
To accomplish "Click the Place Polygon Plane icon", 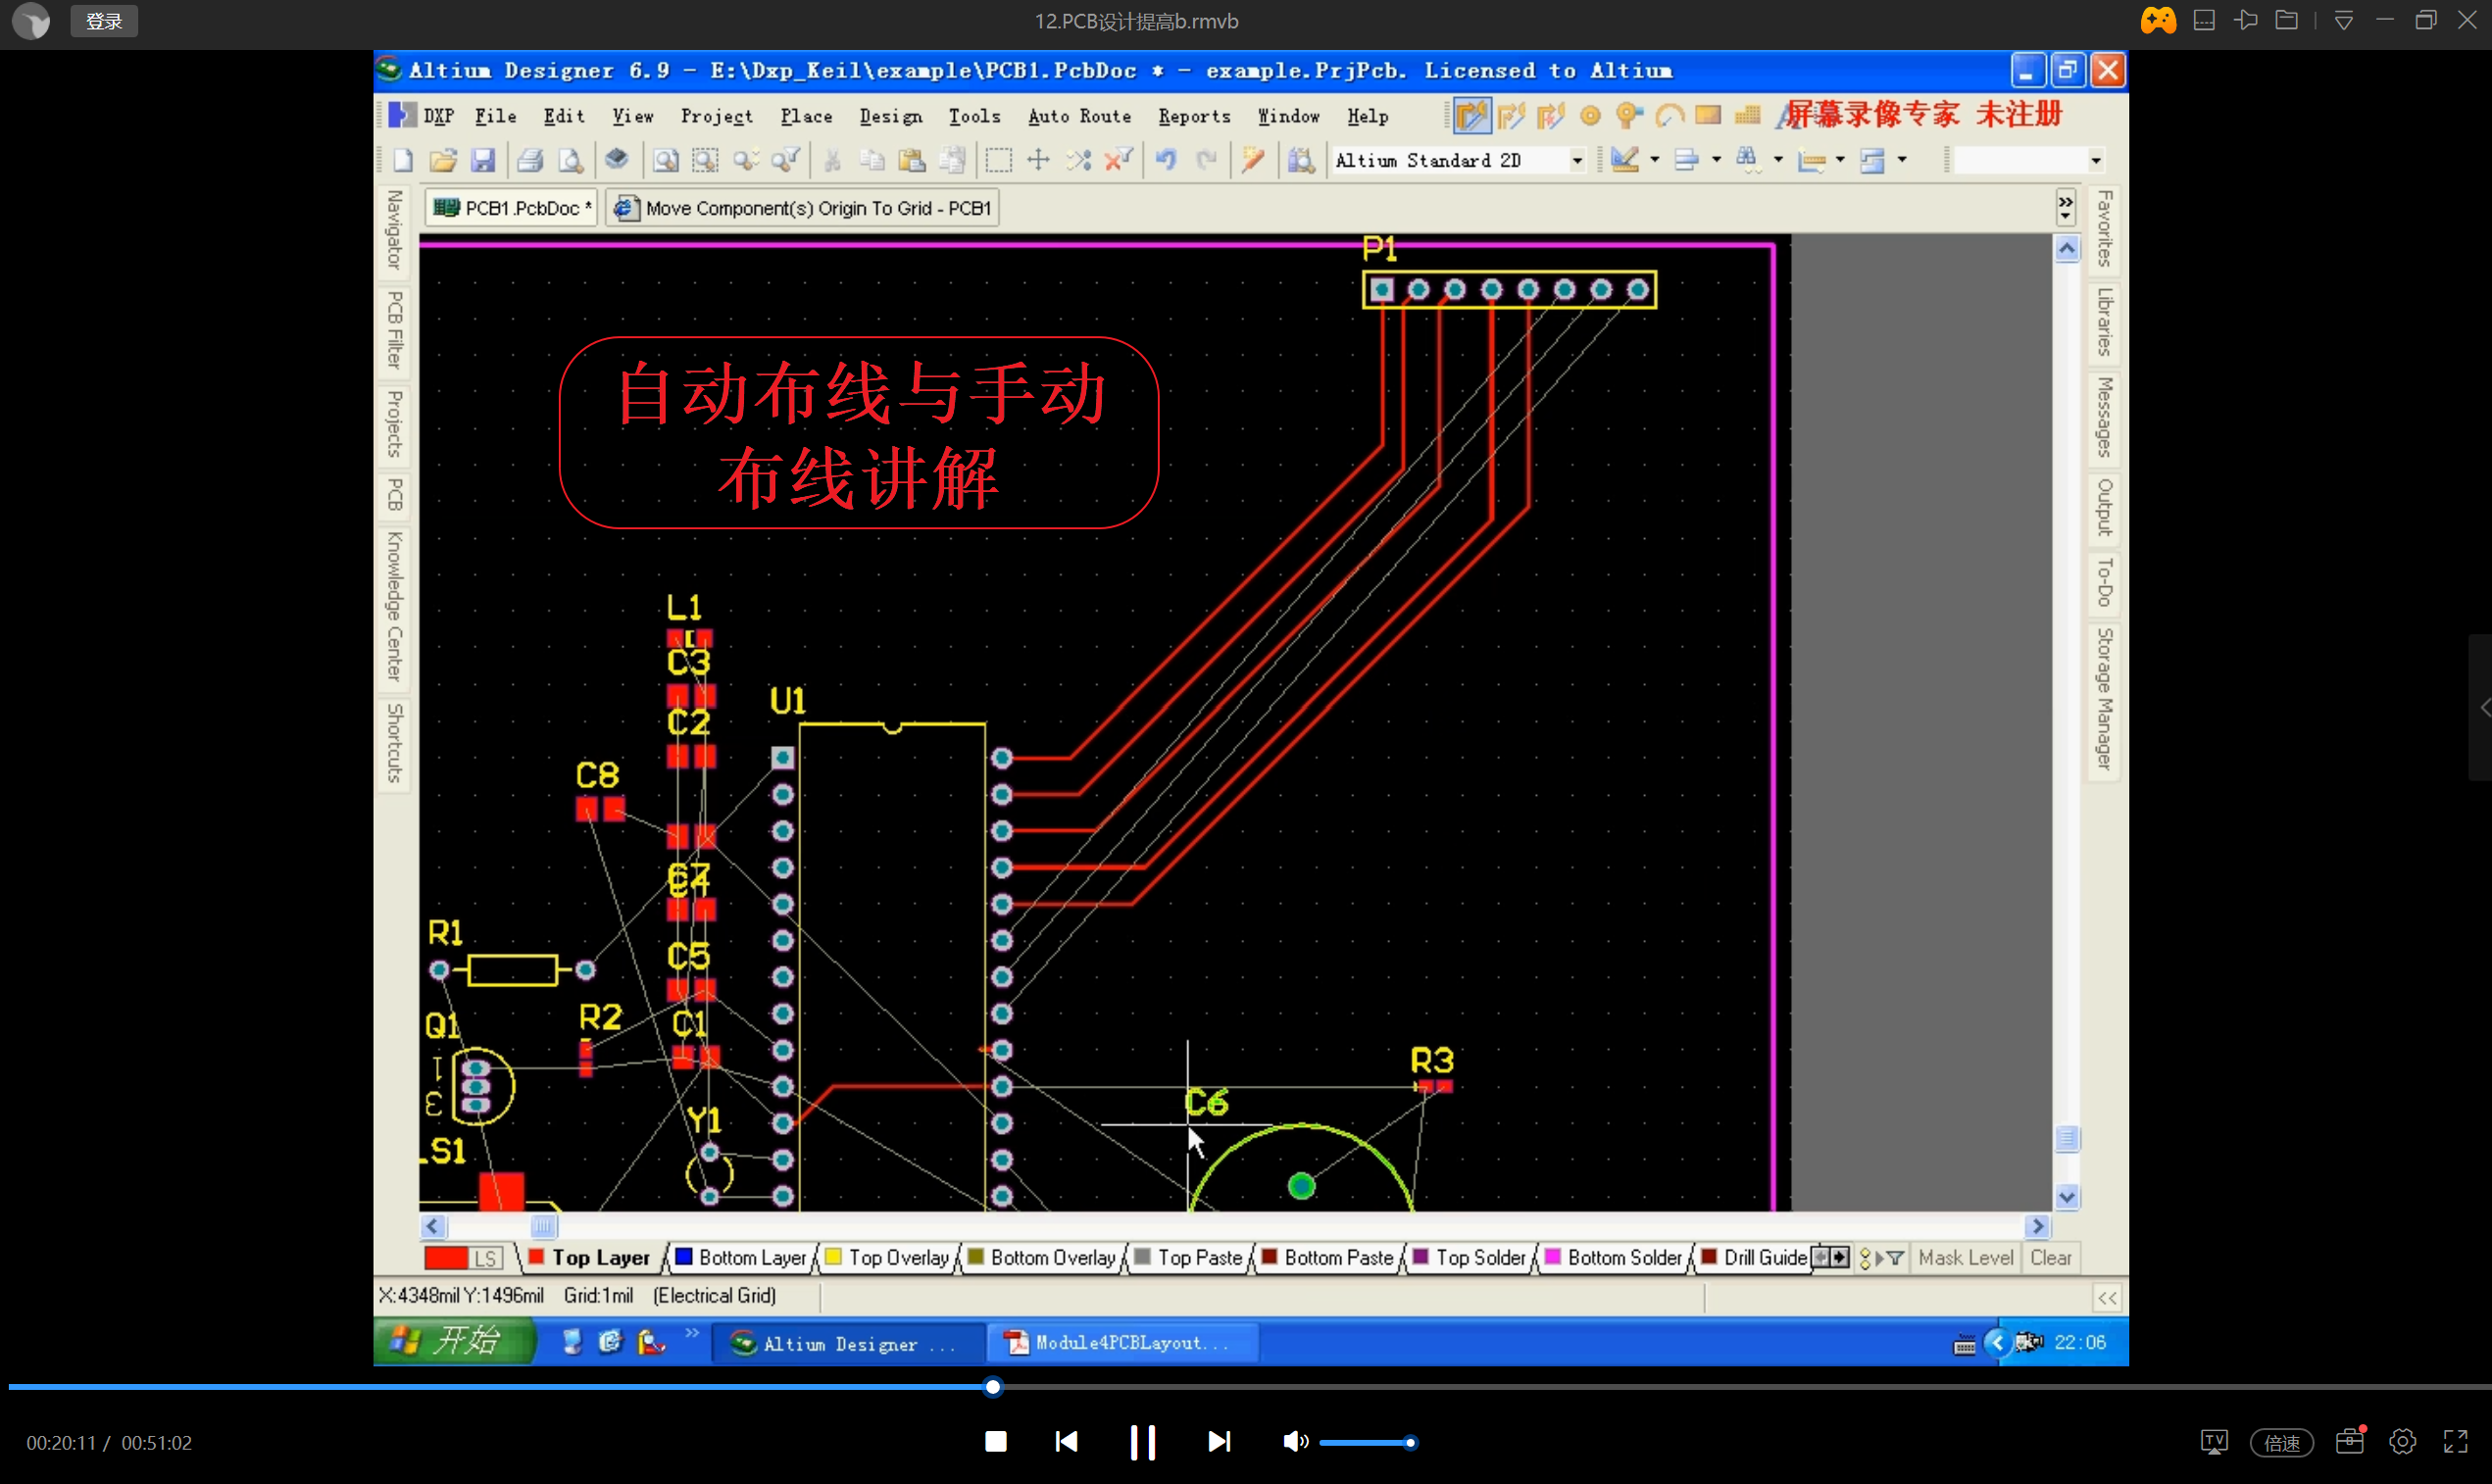I will tap(1748, 116).
